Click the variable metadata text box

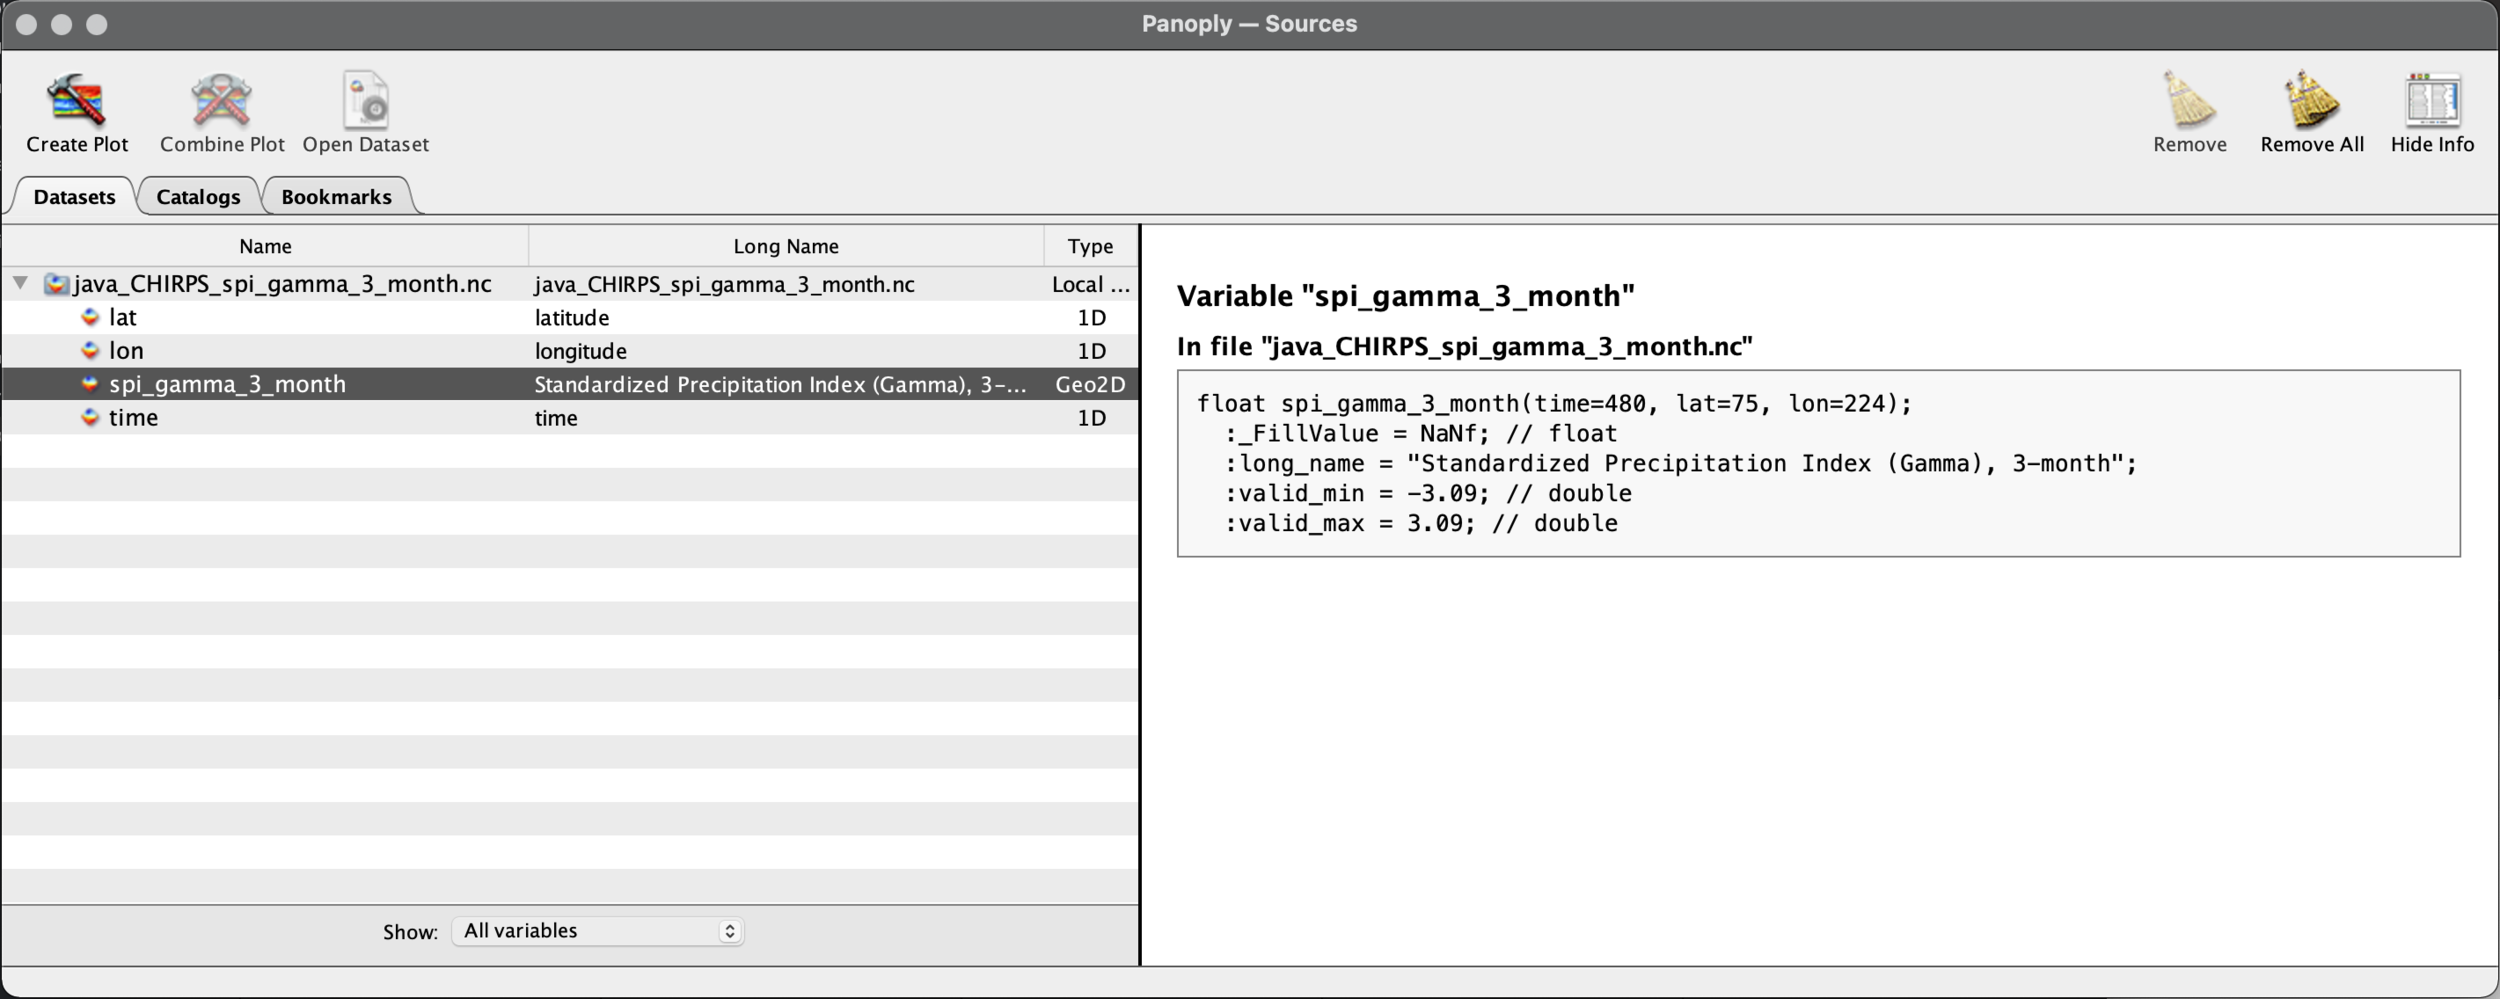pyautogui.click(x=1817, y=463)
